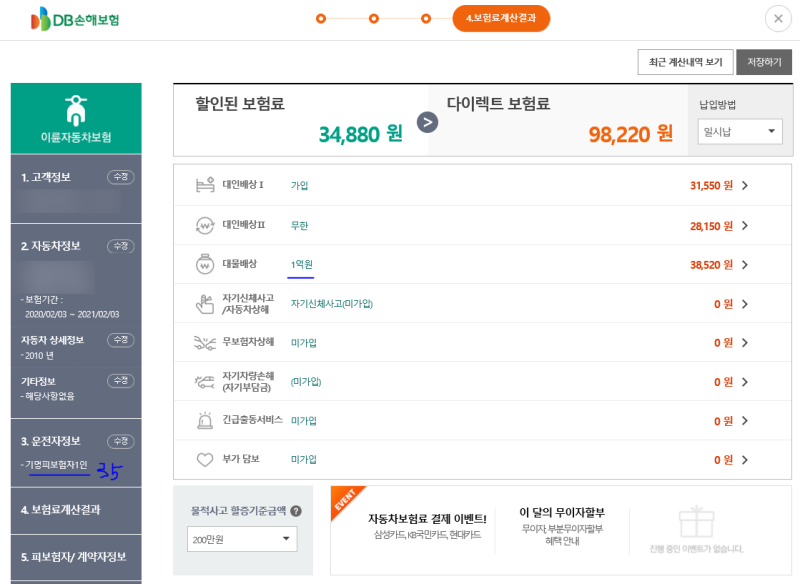800x584 pixels.
Task: Select the 4.보험료계산결과 step pill
Action: (501, 18)
